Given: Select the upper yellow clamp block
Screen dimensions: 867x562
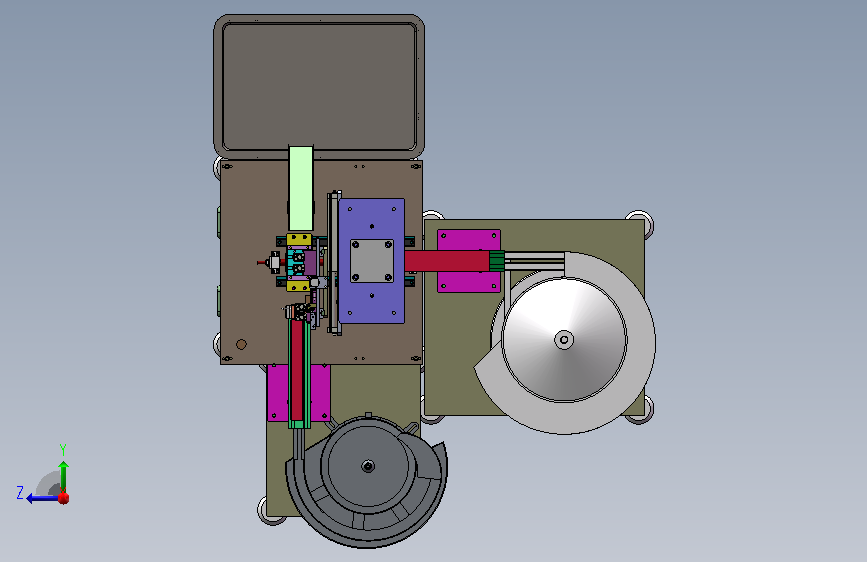Looking at the screenshot, I should (299, 240).
